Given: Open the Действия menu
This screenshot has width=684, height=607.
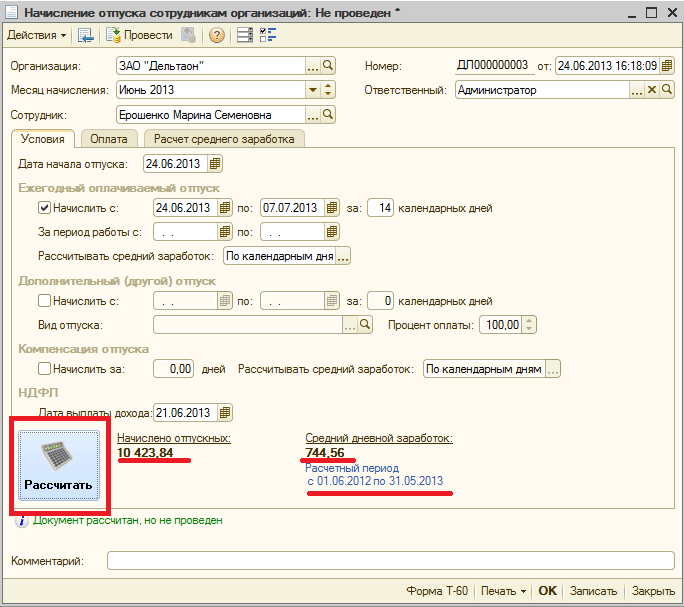Looking at the screenshot, I should [x=37, y=35].
